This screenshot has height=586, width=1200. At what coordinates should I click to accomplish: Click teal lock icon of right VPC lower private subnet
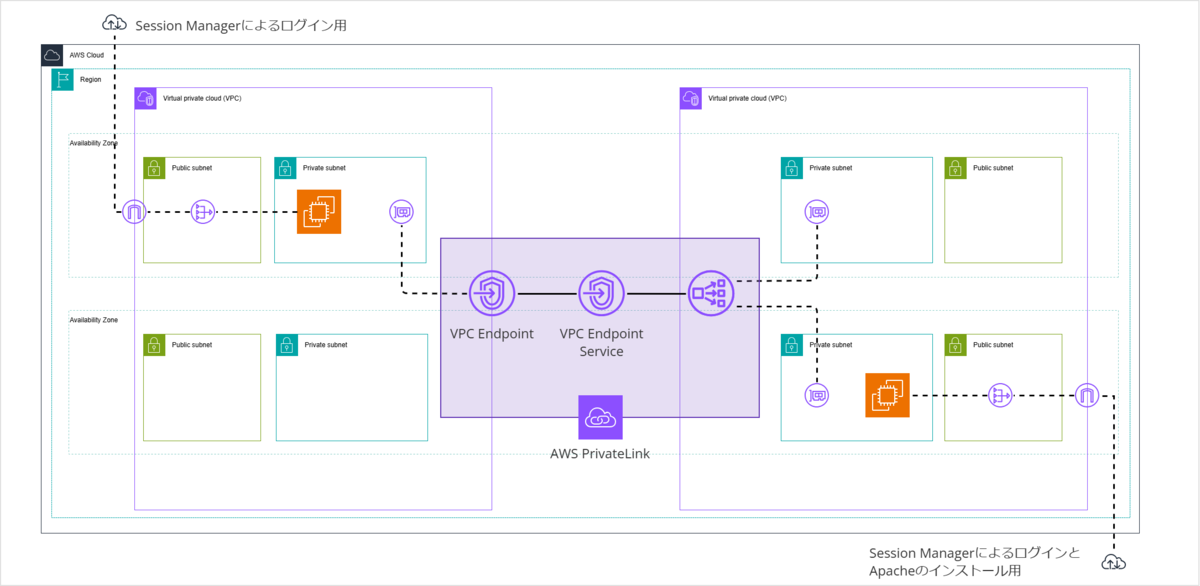click(792, 345)
